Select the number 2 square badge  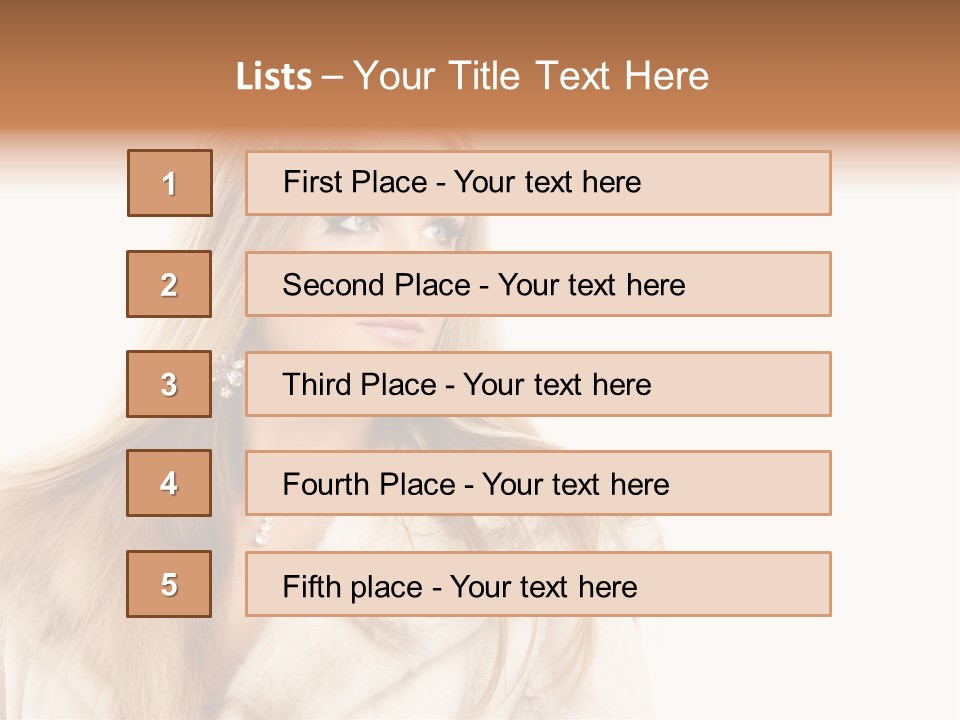pos(170,284)
